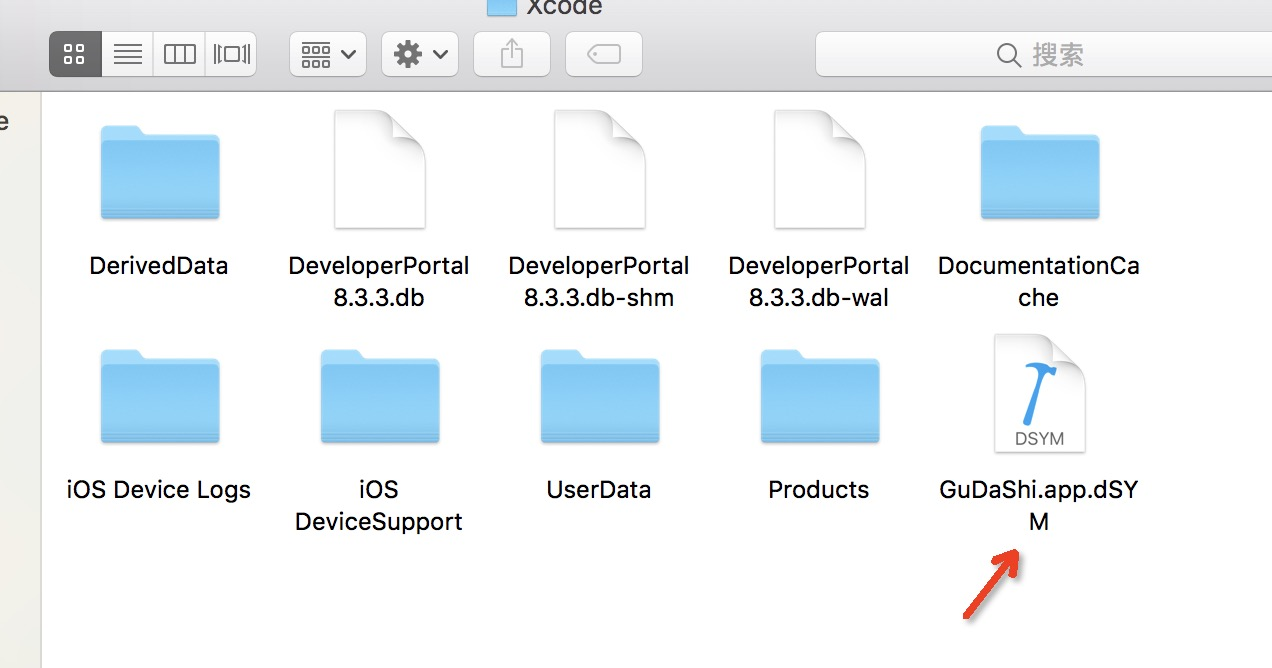This screenshot has height=668, width=1272.
Task: Open the item arrangement dropdown
Action: (x=328, y=54)
